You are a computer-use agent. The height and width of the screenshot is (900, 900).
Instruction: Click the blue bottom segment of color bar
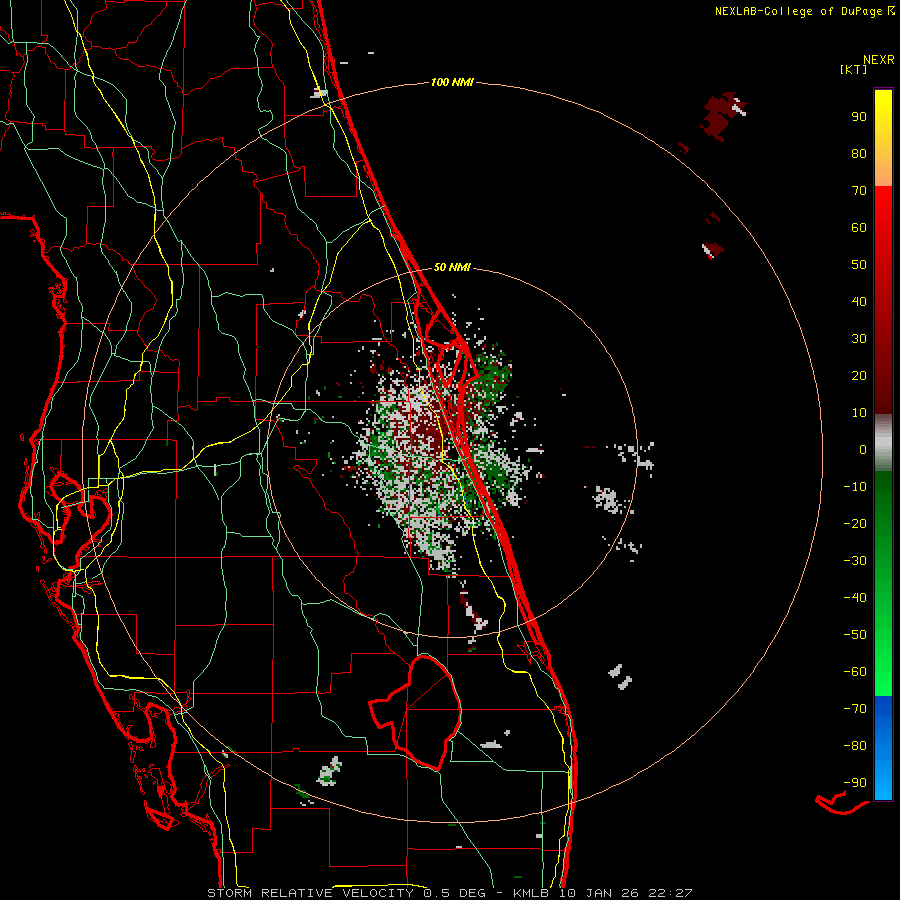883,748
